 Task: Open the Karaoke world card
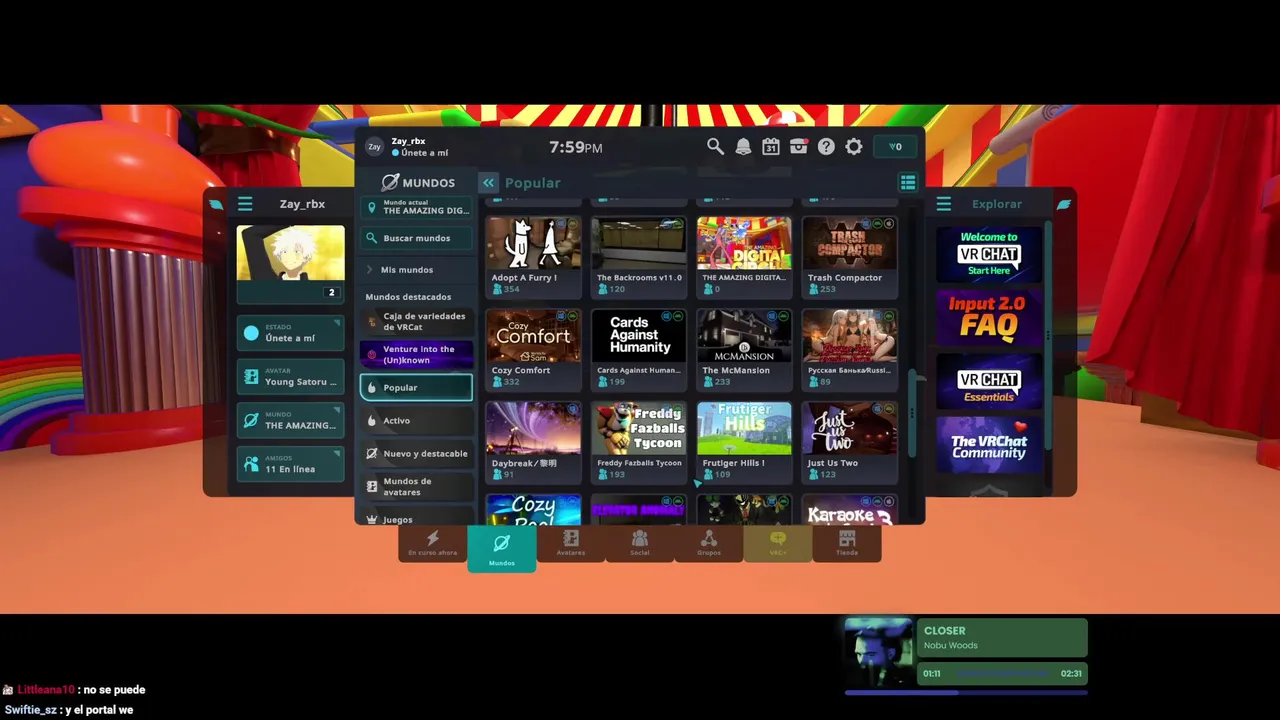[850, 510]
